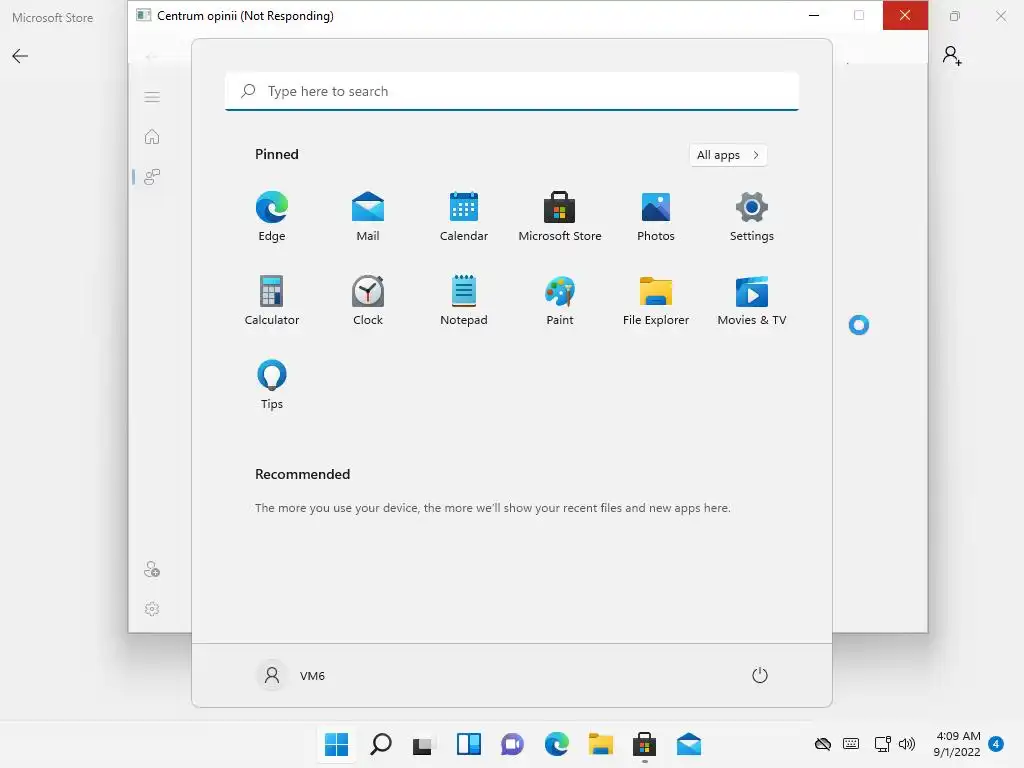Open taskbar Search magnifier icon

point(381,744)
